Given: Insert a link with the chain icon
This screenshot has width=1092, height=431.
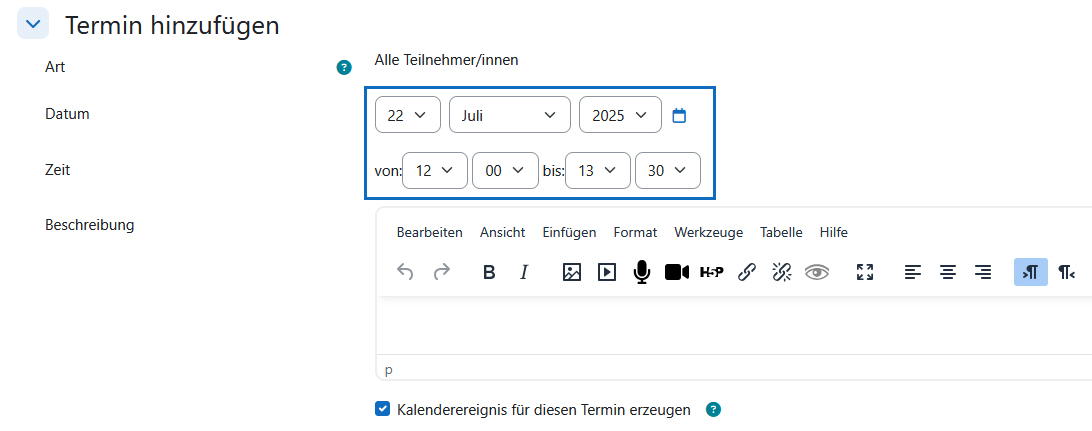Looking at the screenshot, I should (747, 272).
